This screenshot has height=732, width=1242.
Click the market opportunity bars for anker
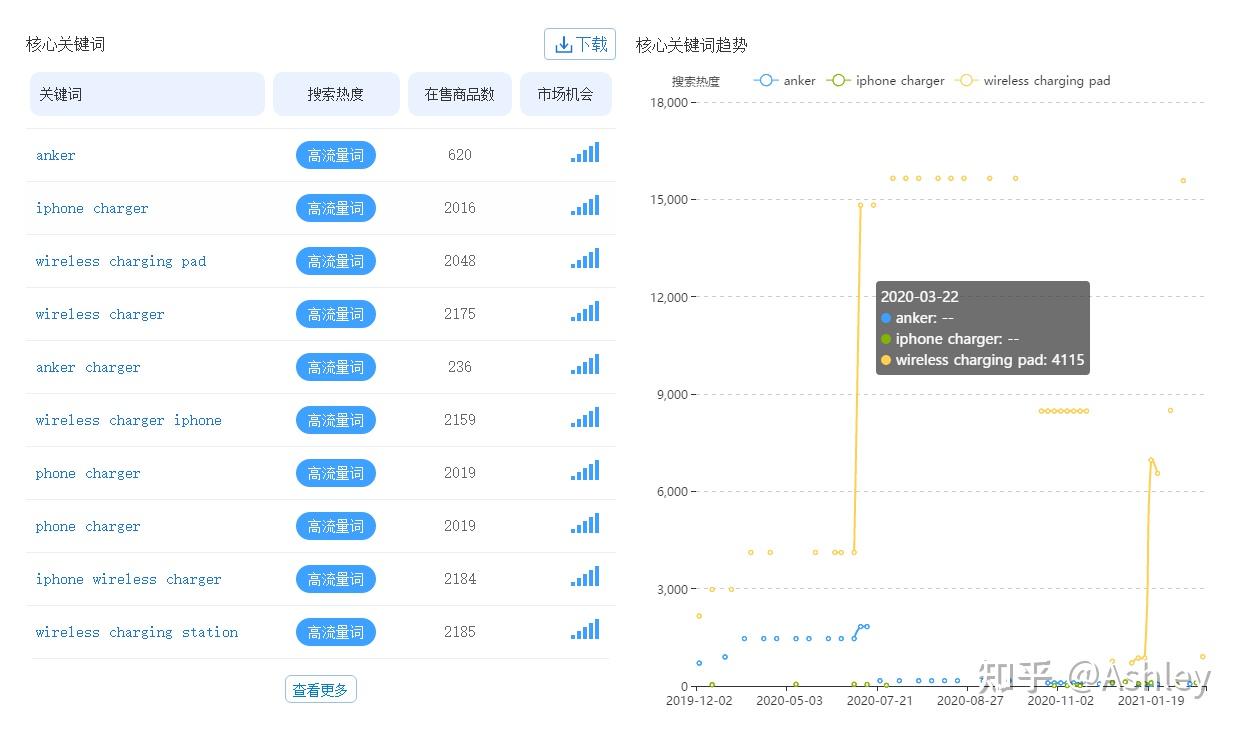tap(585, 152)
